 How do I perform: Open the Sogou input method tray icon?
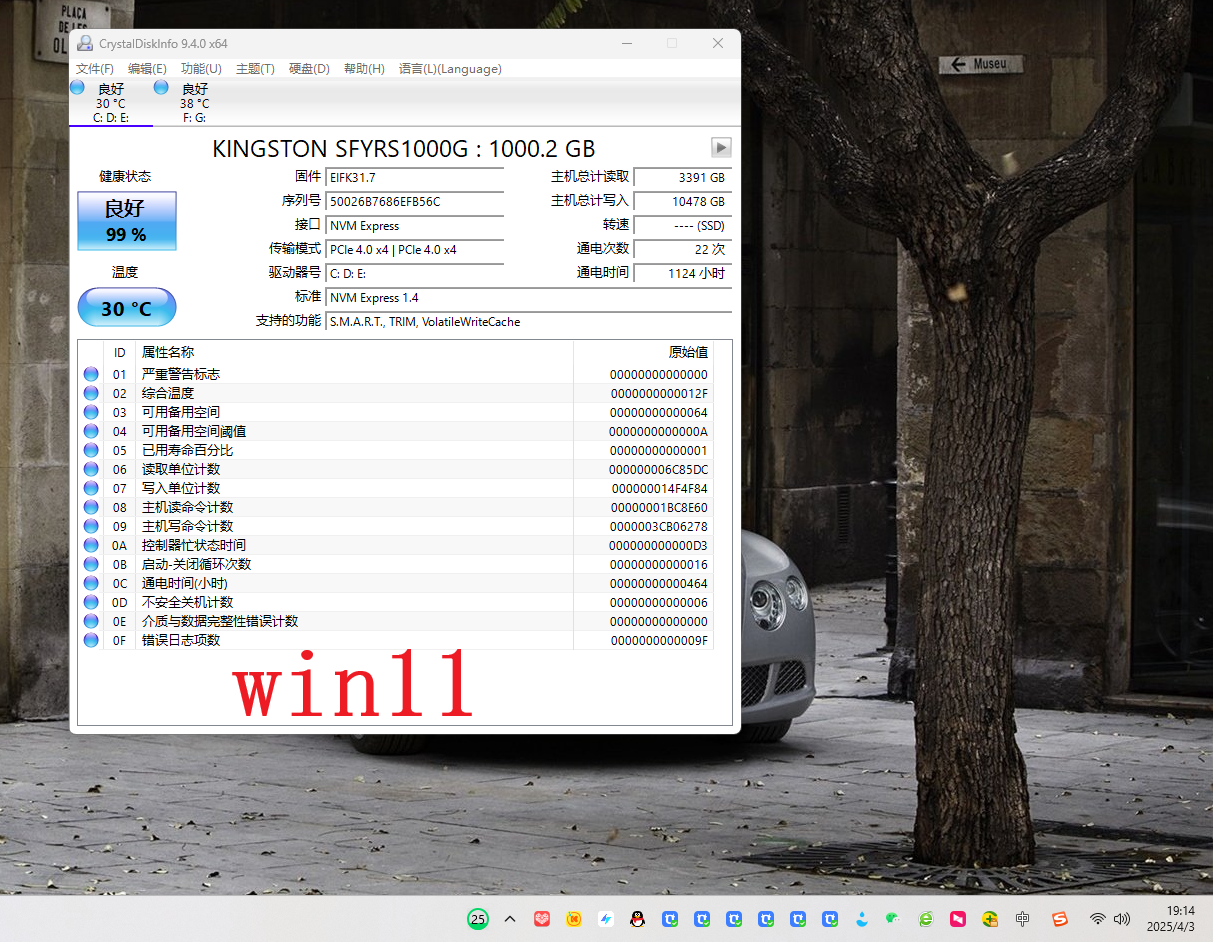click(x=1060, y=919)
